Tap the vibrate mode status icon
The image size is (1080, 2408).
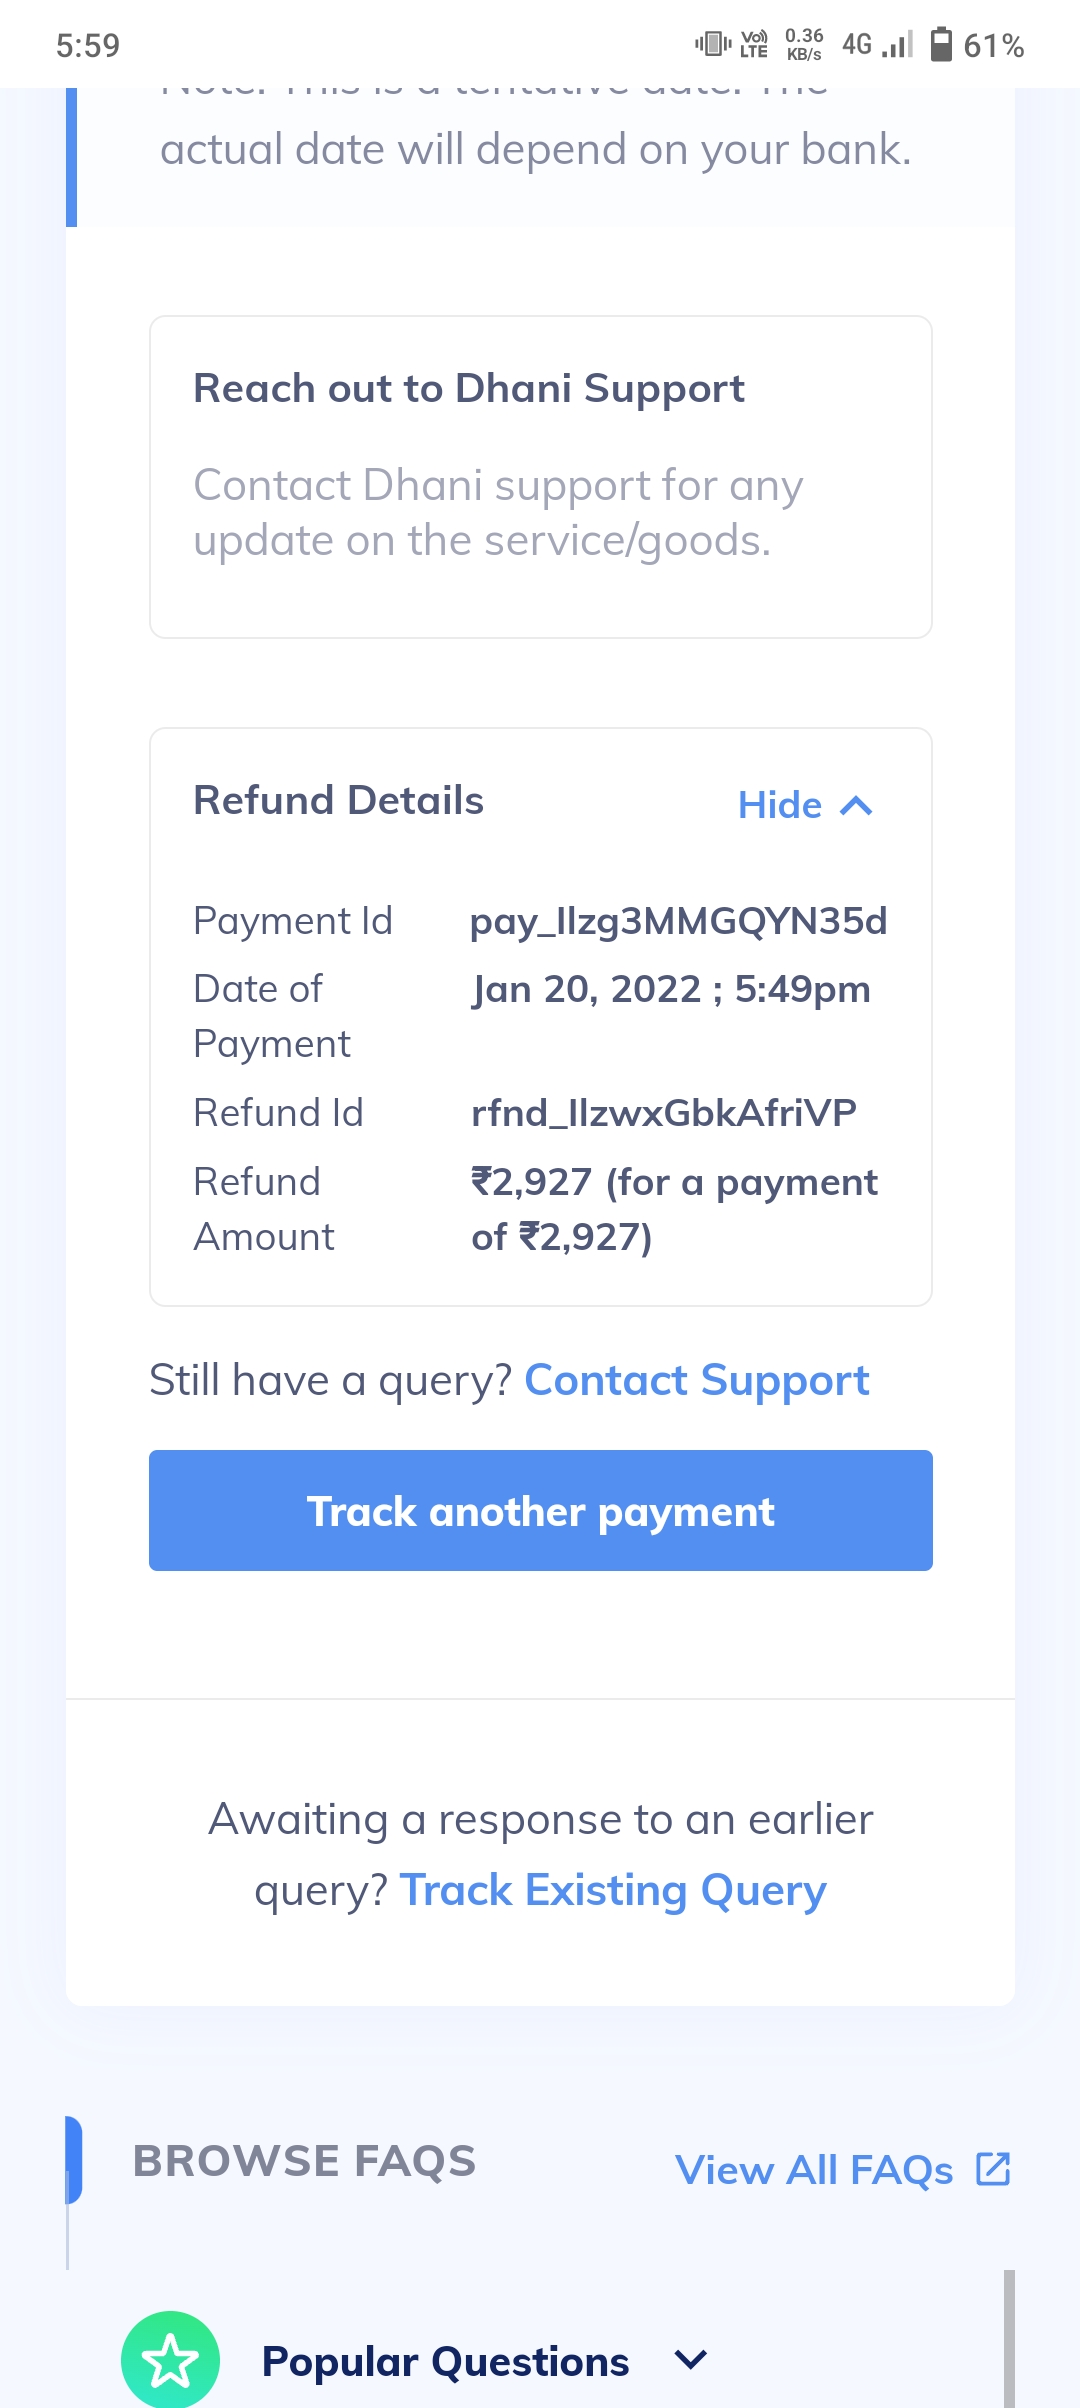pos(713,44)
